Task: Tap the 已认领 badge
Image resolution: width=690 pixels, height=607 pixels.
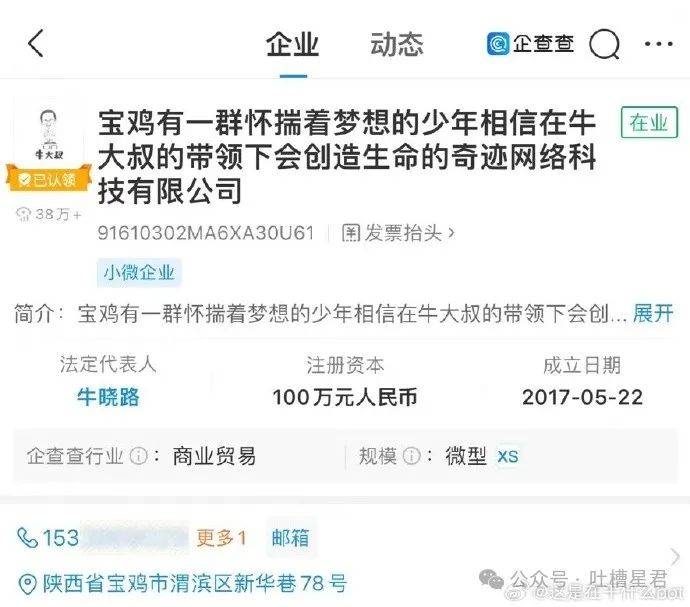Action: pyautogui.click(x=49, y=179)
